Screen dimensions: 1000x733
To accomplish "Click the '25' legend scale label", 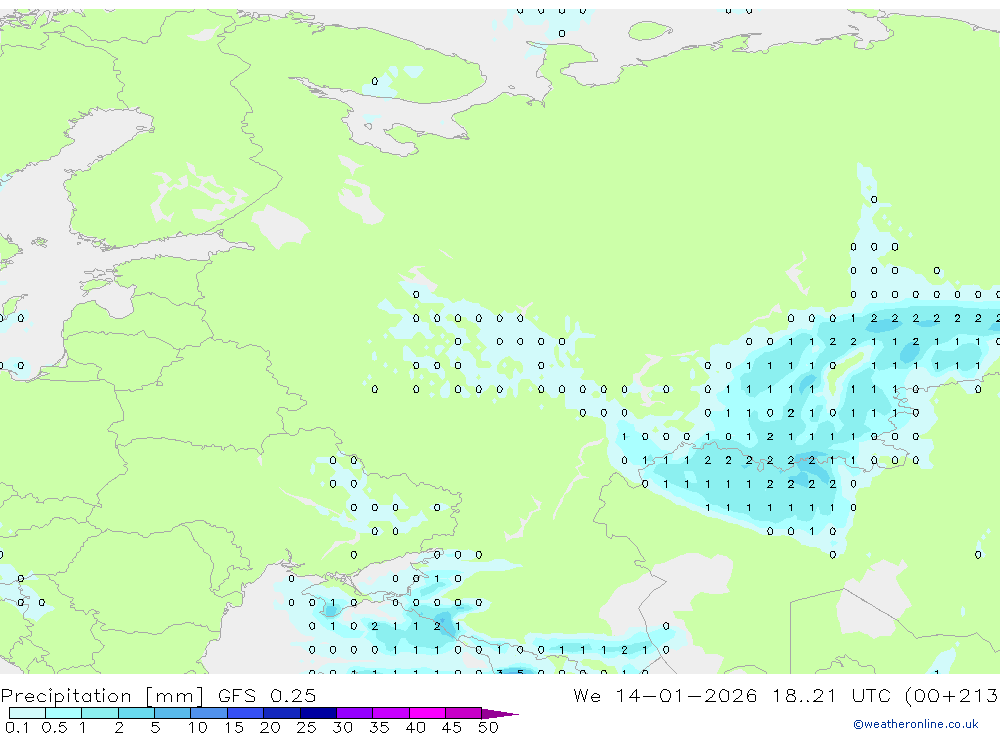I will click(x=306, y=727).
